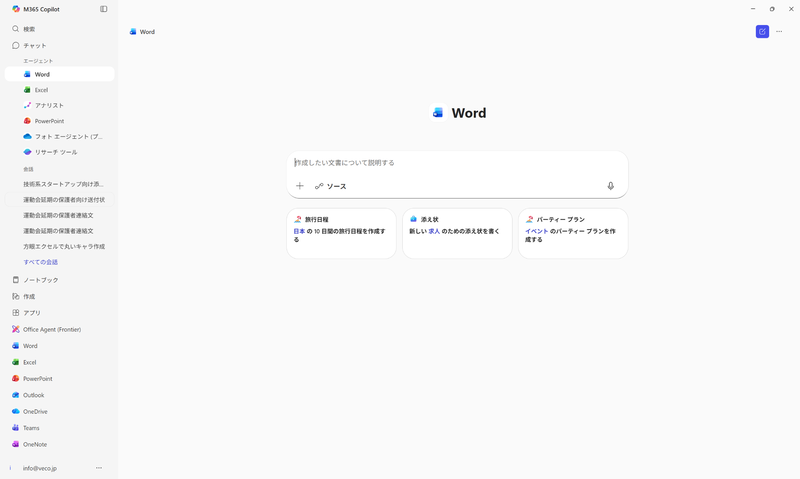Open conversation 運動会延期の保護者向け送付状
The image size is (800, 479).
click(x=59, y=199)
